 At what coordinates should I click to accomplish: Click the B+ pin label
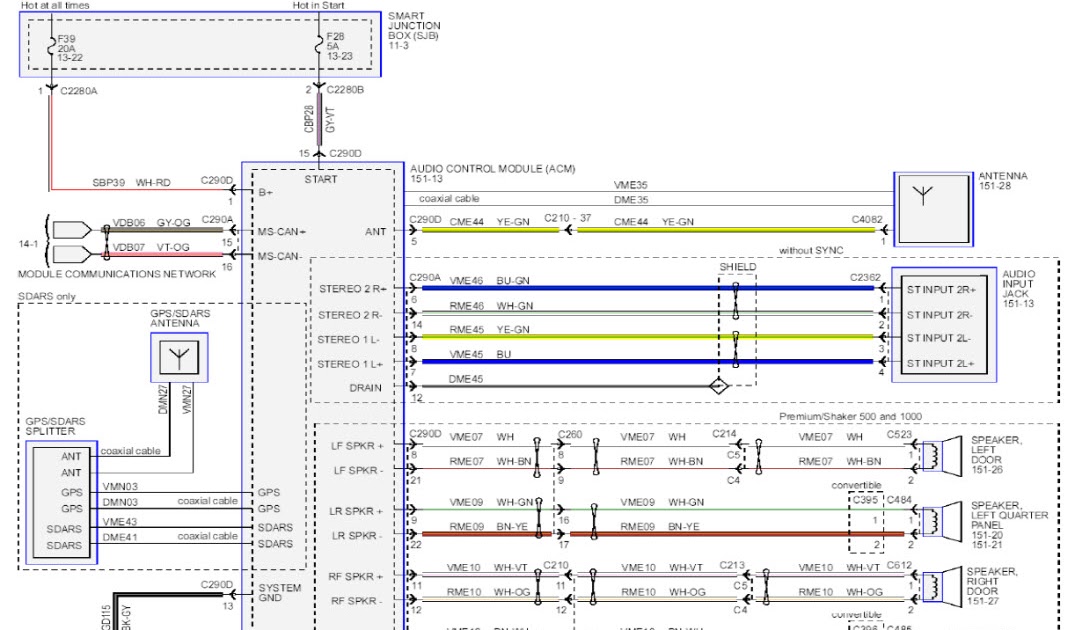point(266,192)
